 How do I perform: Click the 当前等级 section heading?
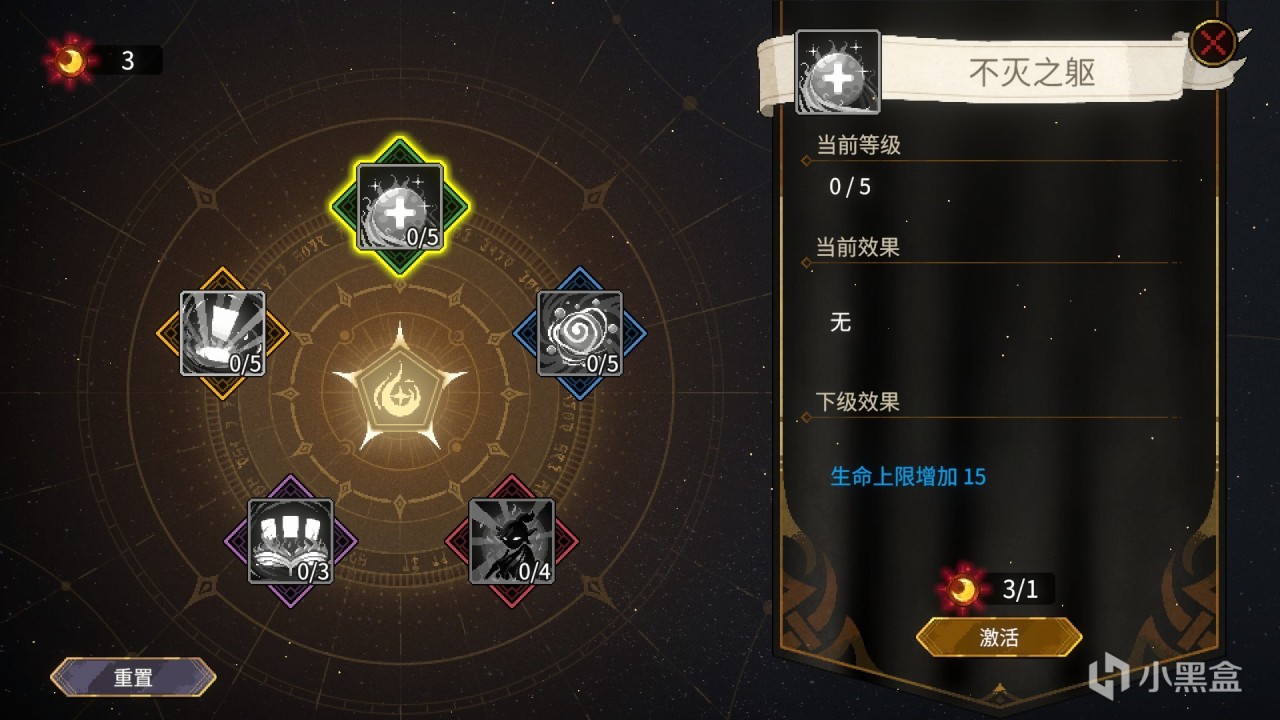pyautogui.click(x=858, y=145)
